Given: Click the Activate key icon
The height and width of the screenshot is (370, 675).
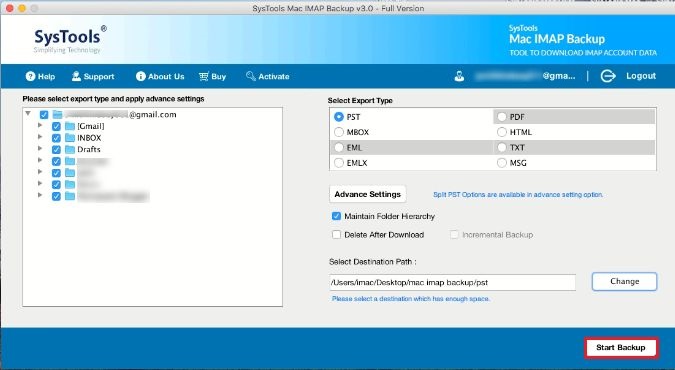Looking at the screenshot, I should tap(251, 76).
